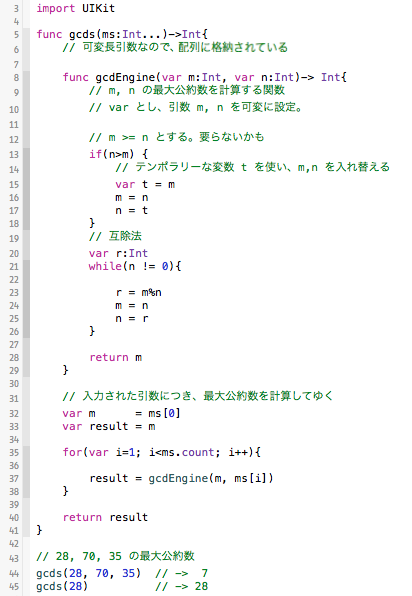Click "ms[0]" in the var m assignment
The width and height of the screenshot is (412, 596).
(164, 413)
